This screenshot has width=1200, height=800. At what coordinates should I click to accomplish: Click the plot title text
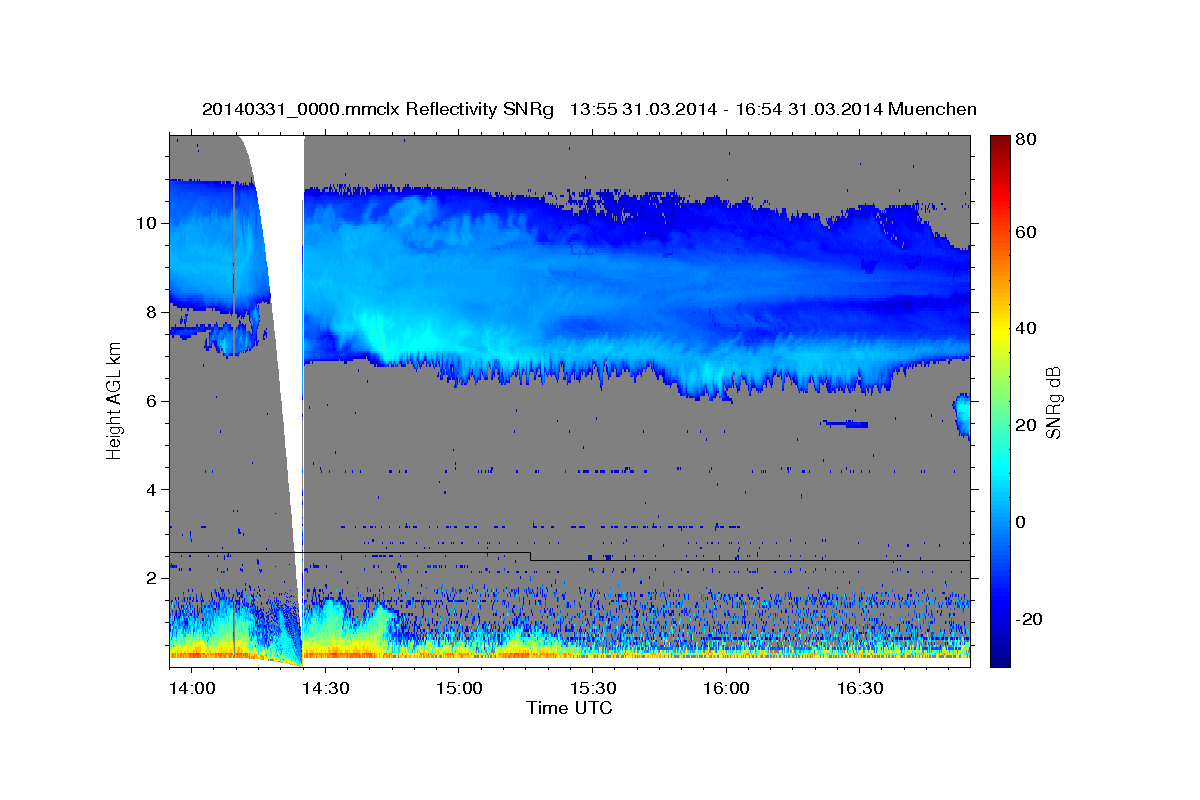click(589, 109)
